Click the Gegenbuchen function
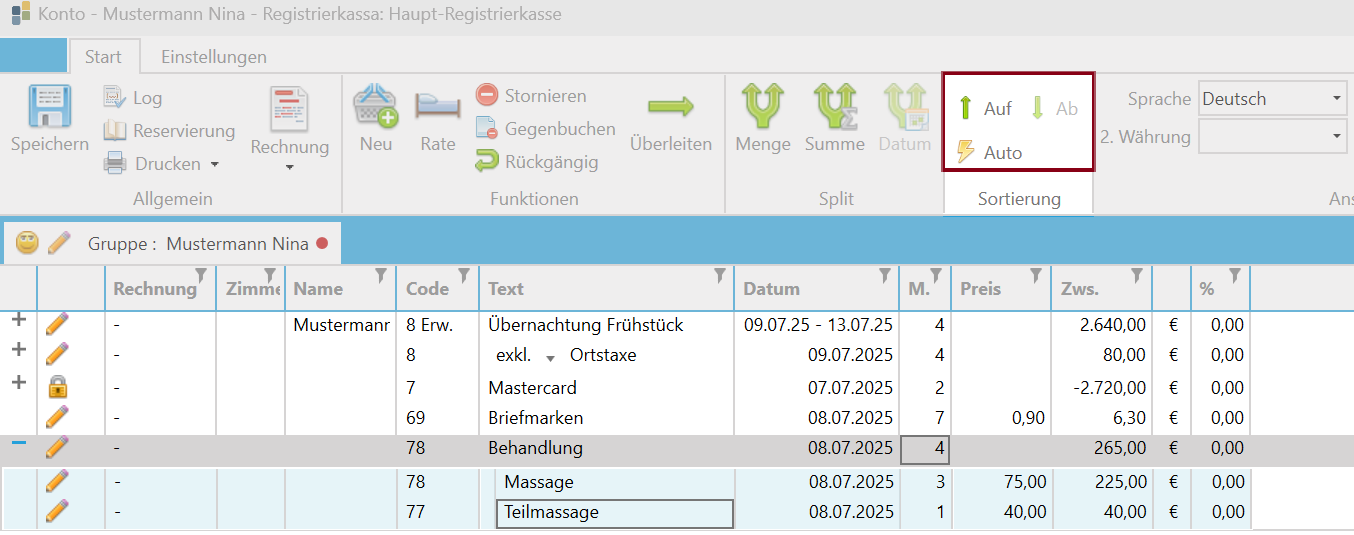Image resolution: width=1354 pixels, height=535 pixels. (x=545, y=129)
